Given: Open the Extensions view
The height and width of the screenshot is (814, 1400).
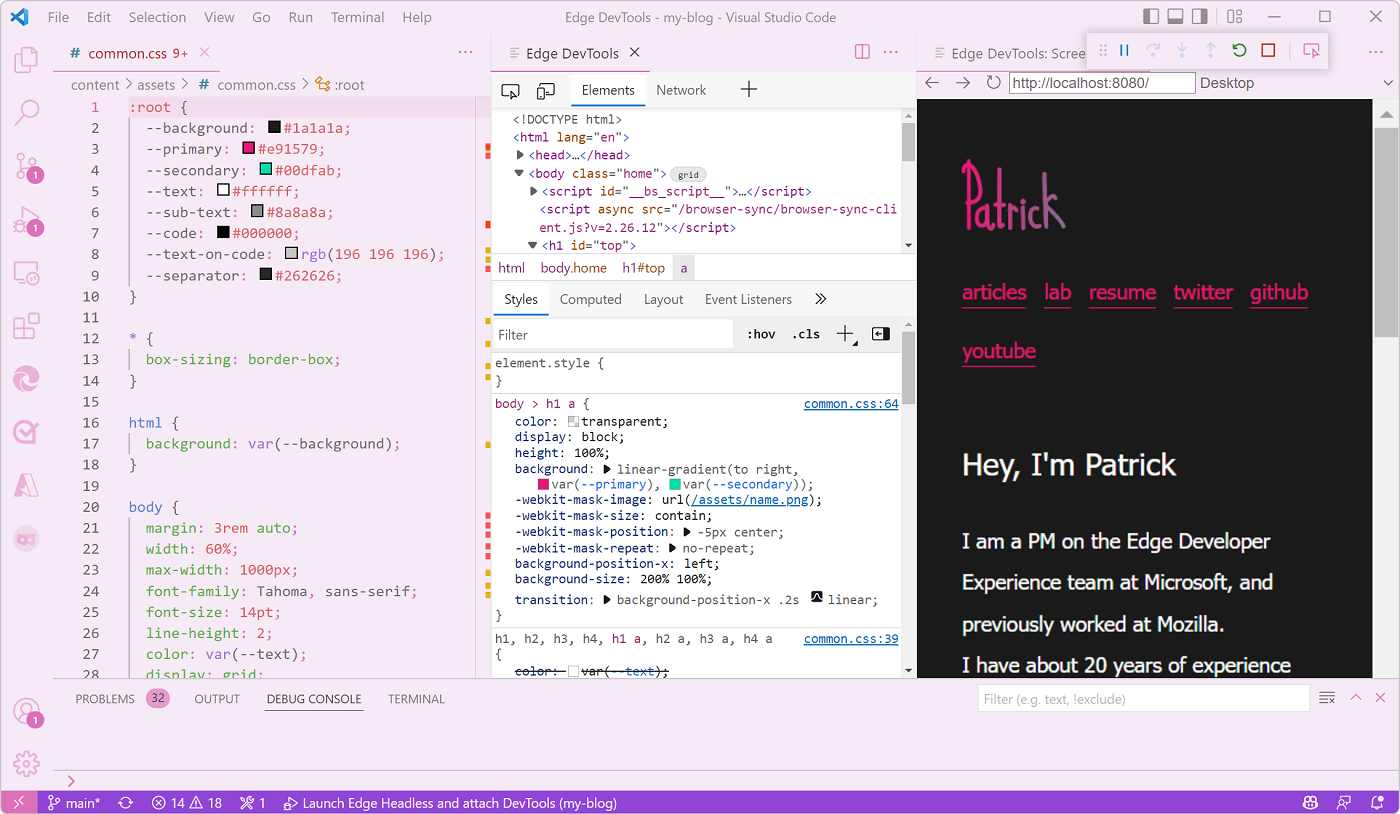Looking at the screenshot, I should [26, 326].
